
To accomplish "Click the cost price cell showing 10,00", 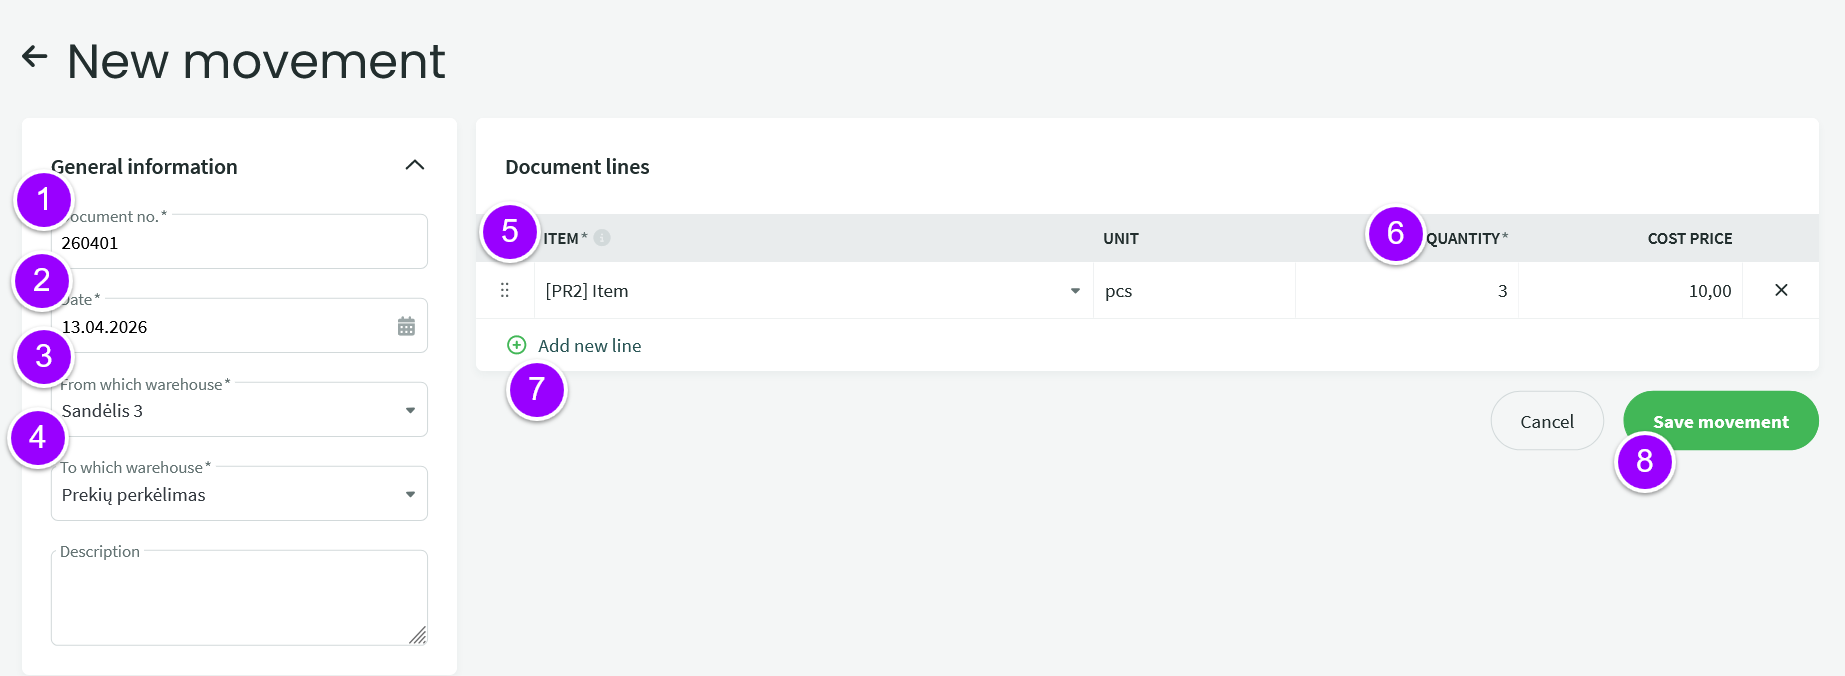I will [x=1630, y=291].
